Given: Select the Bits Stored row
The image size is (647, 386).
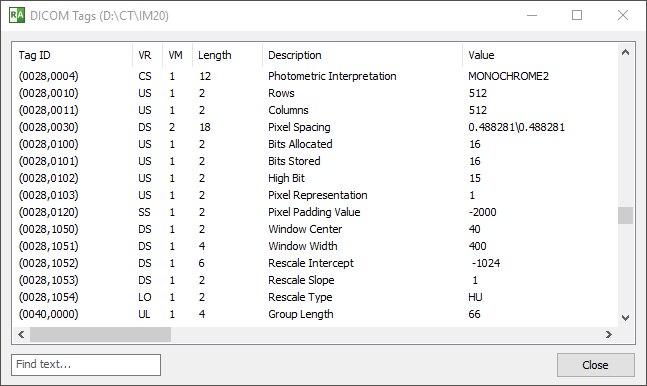Looking at the screenshot, I should (315, 161).
